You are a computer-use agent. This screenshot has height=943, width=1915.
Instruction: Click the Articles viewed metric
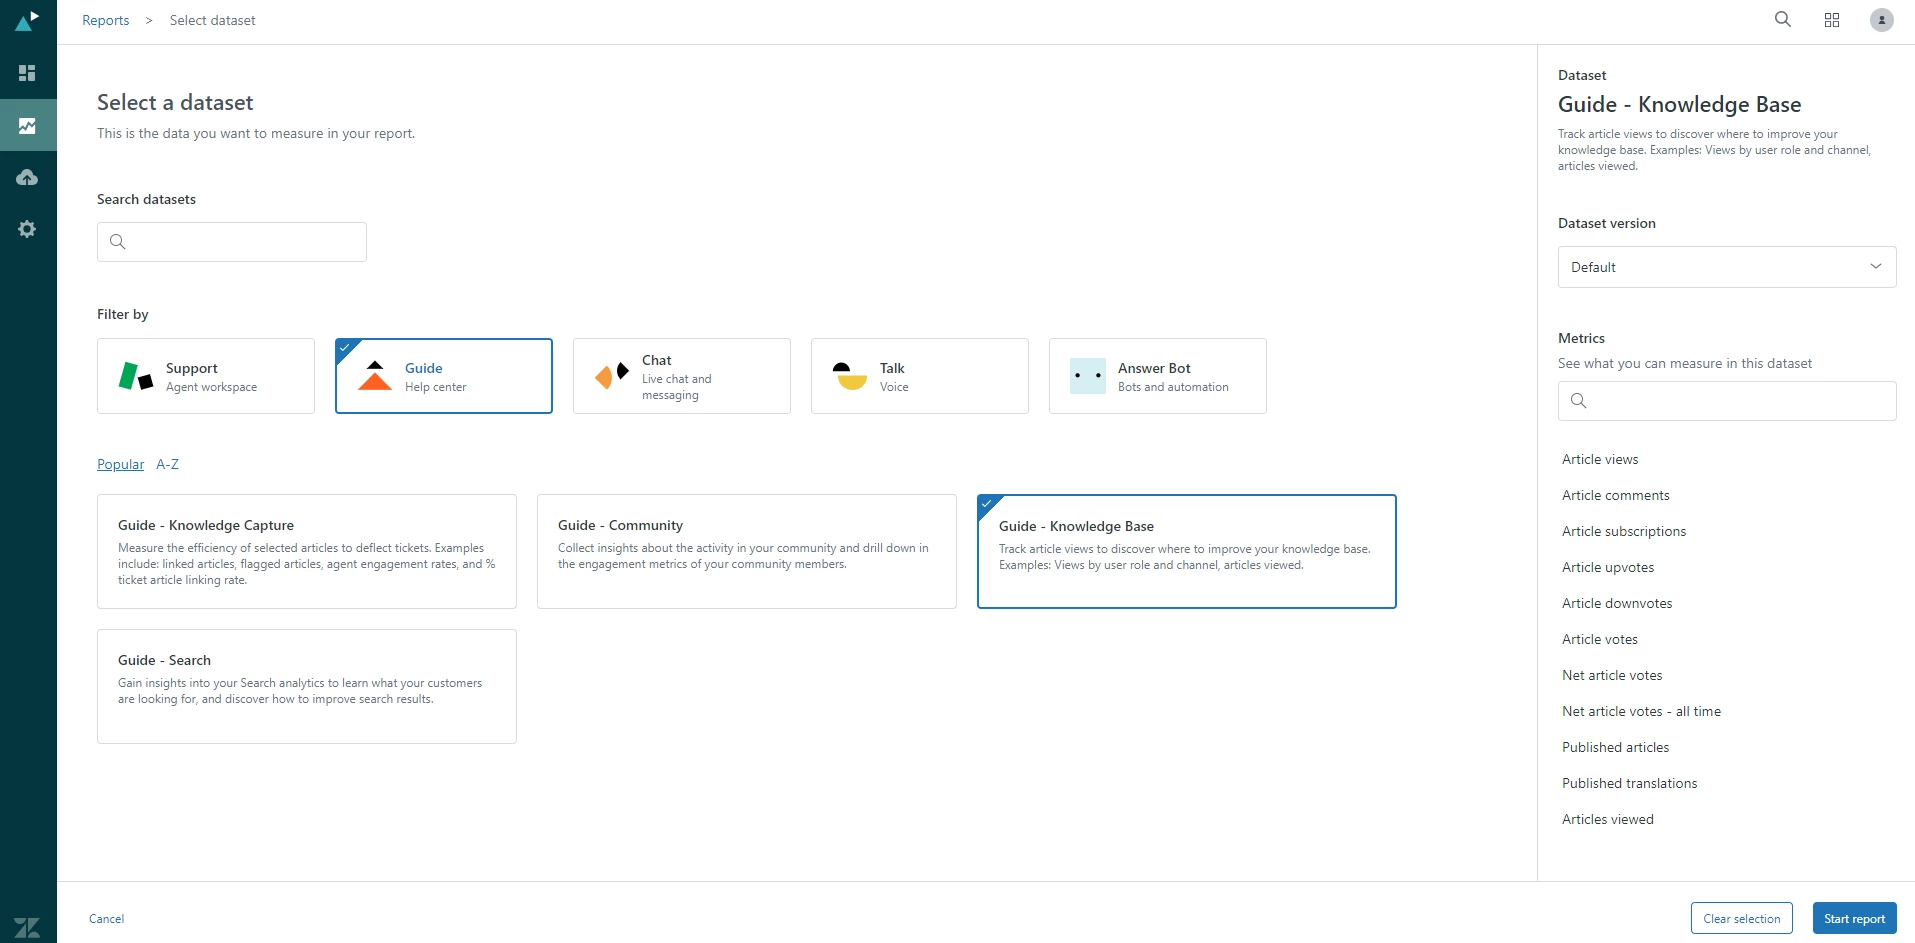click(x=1608, y=819)
